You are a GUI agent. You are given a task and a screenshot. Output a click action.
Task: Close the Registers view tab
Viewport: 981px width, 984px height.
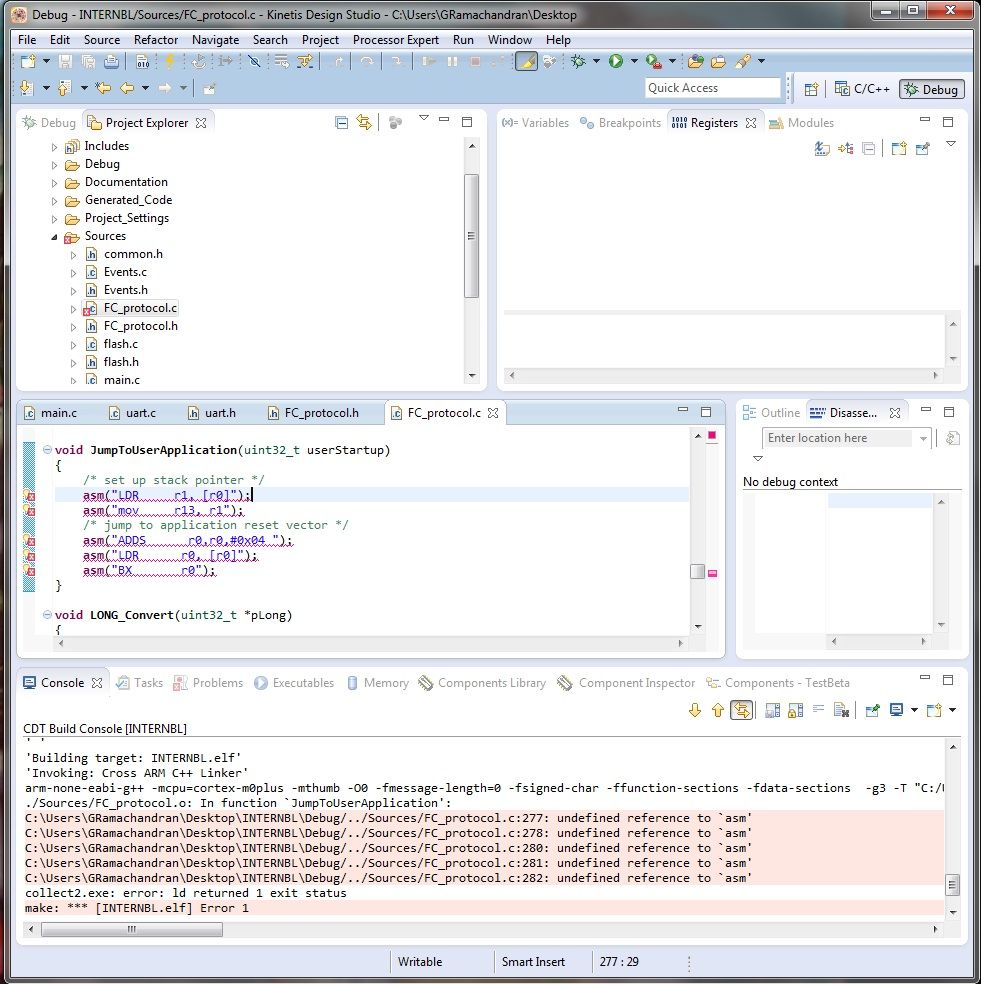click(x=751, y=123)
